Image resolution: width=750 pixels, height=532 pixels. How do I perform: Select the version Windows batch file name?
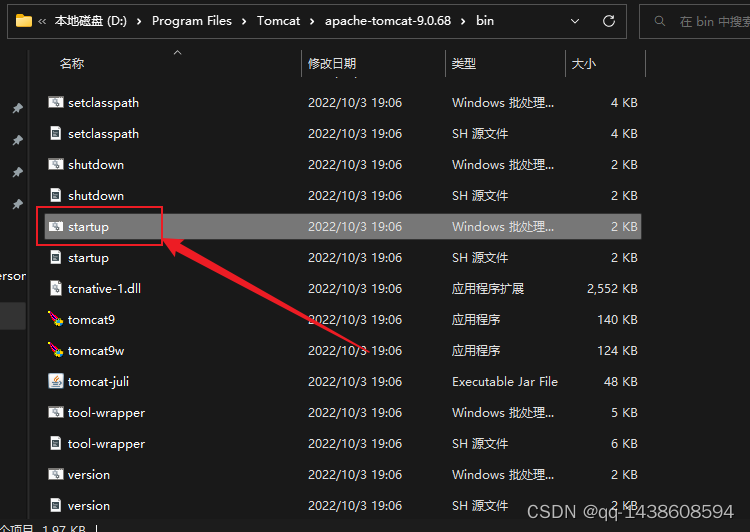pyautogui.click(x=89, y=475)
